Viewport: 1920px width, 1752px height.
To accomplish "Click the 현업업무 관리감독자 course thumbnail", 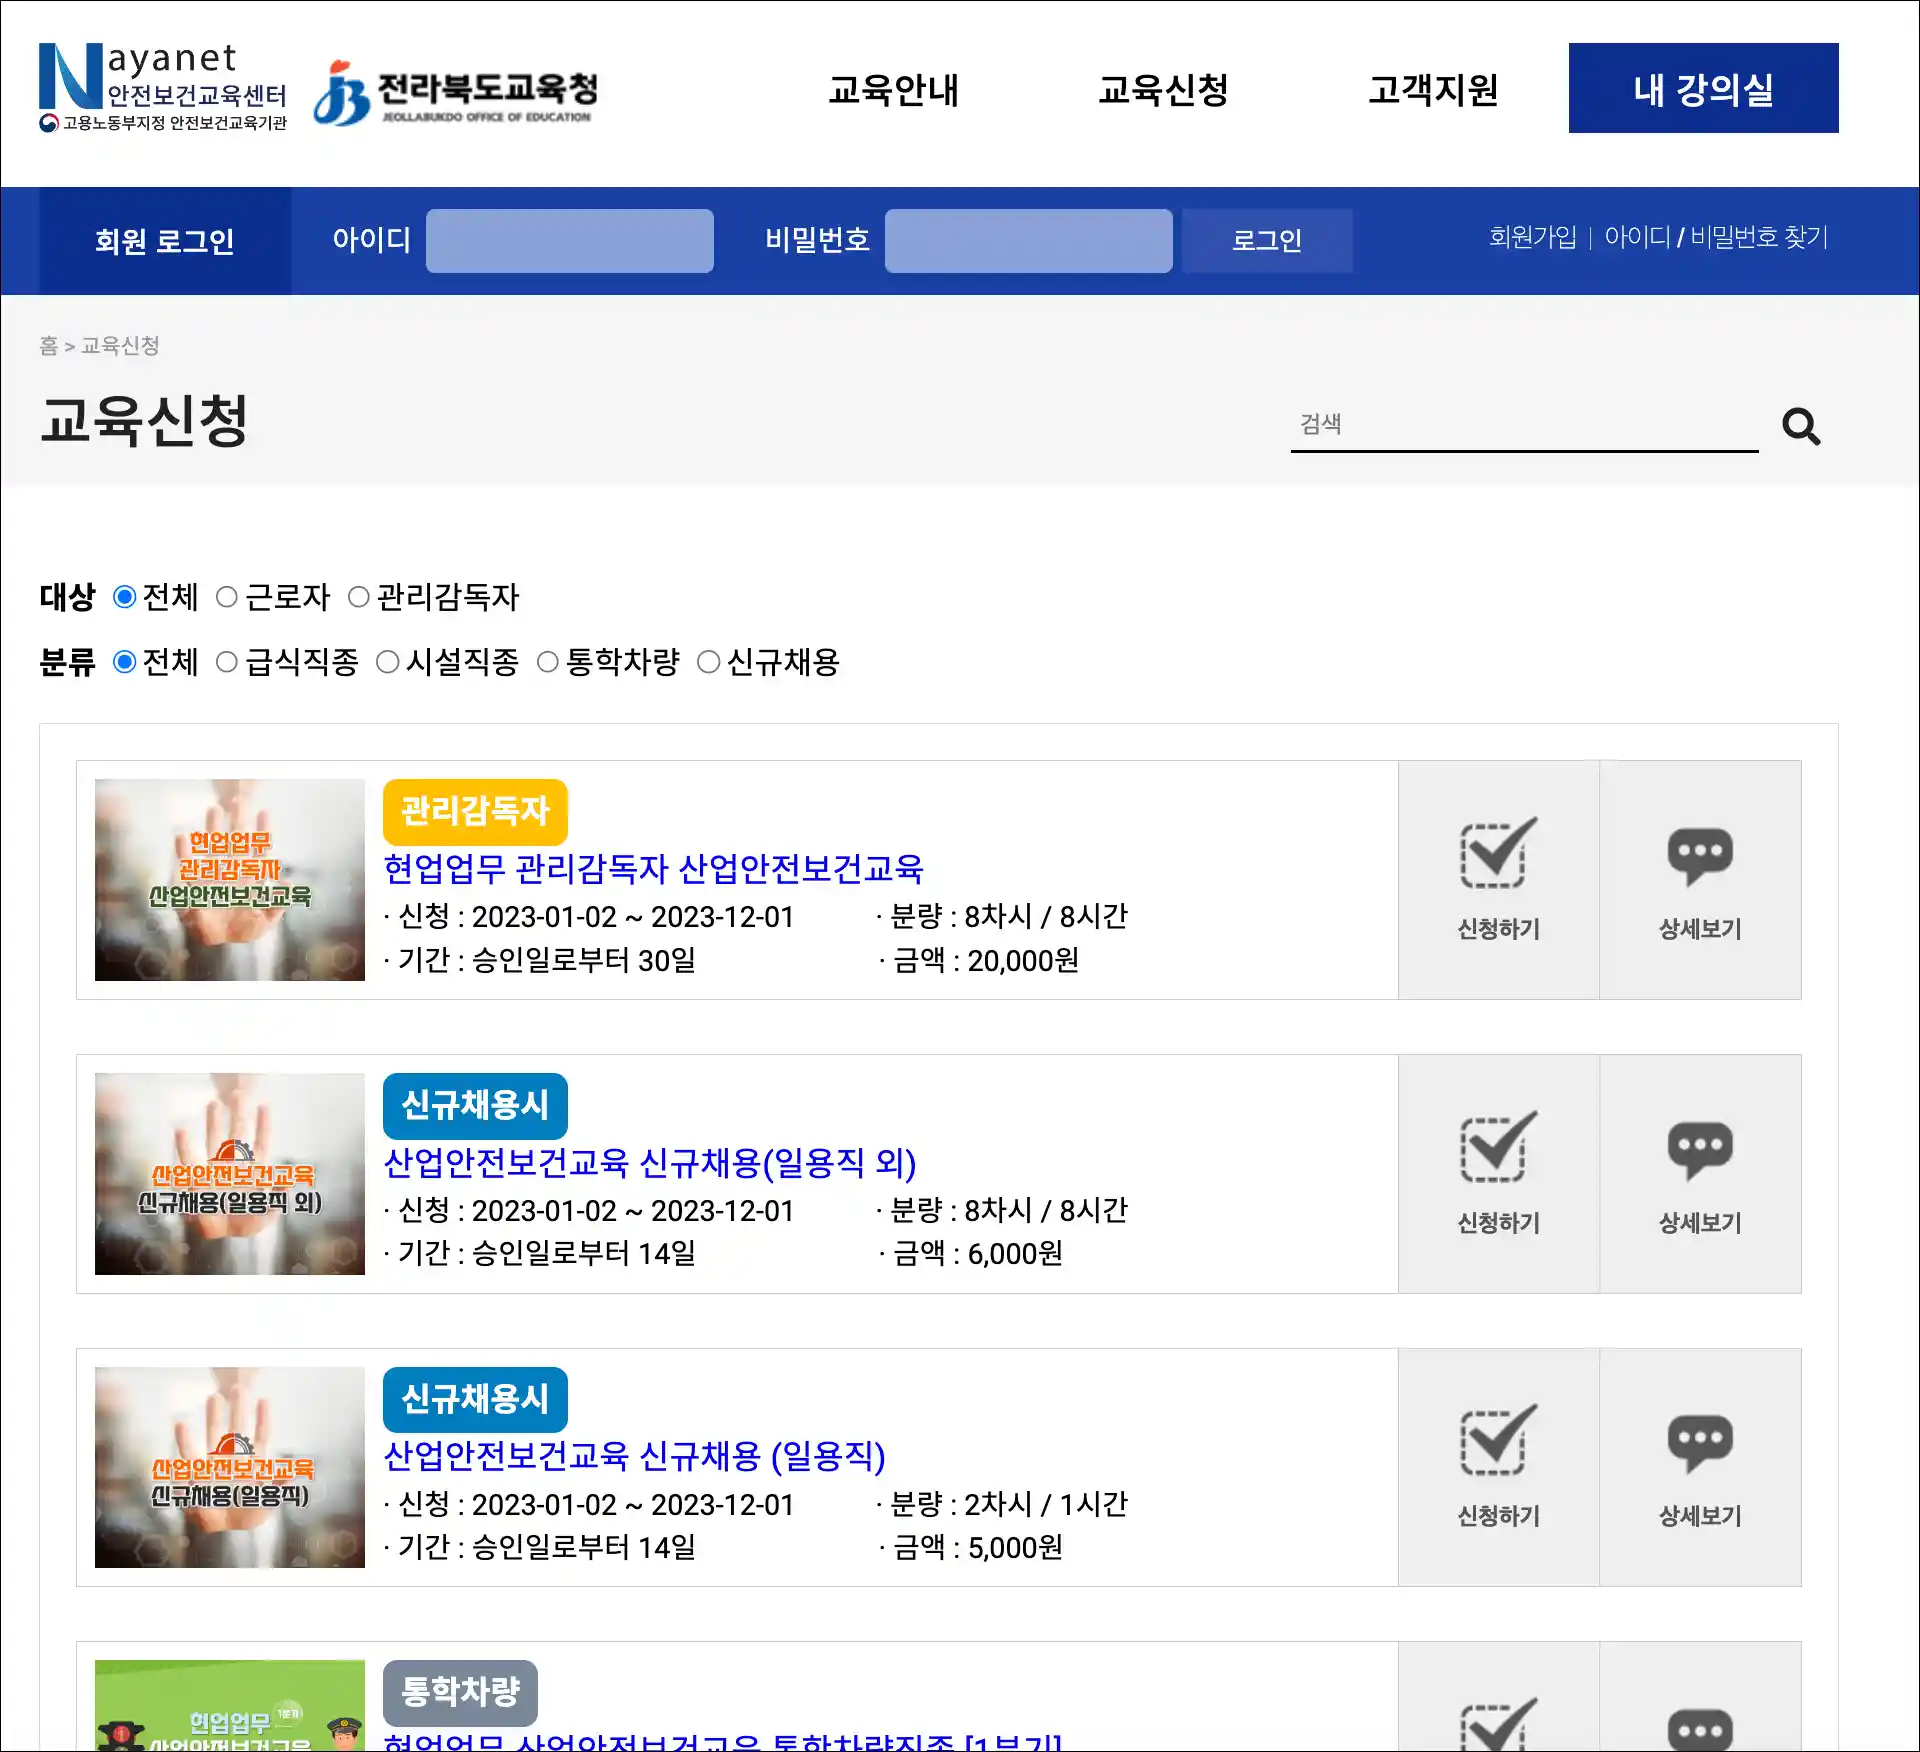I will [230, 880].
